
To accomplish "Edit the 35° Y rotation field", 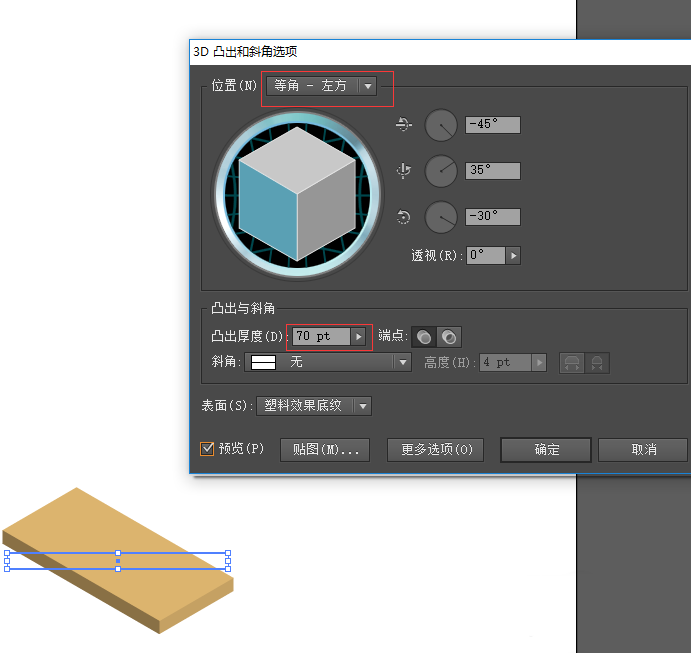I will click(x=493, y=171).
